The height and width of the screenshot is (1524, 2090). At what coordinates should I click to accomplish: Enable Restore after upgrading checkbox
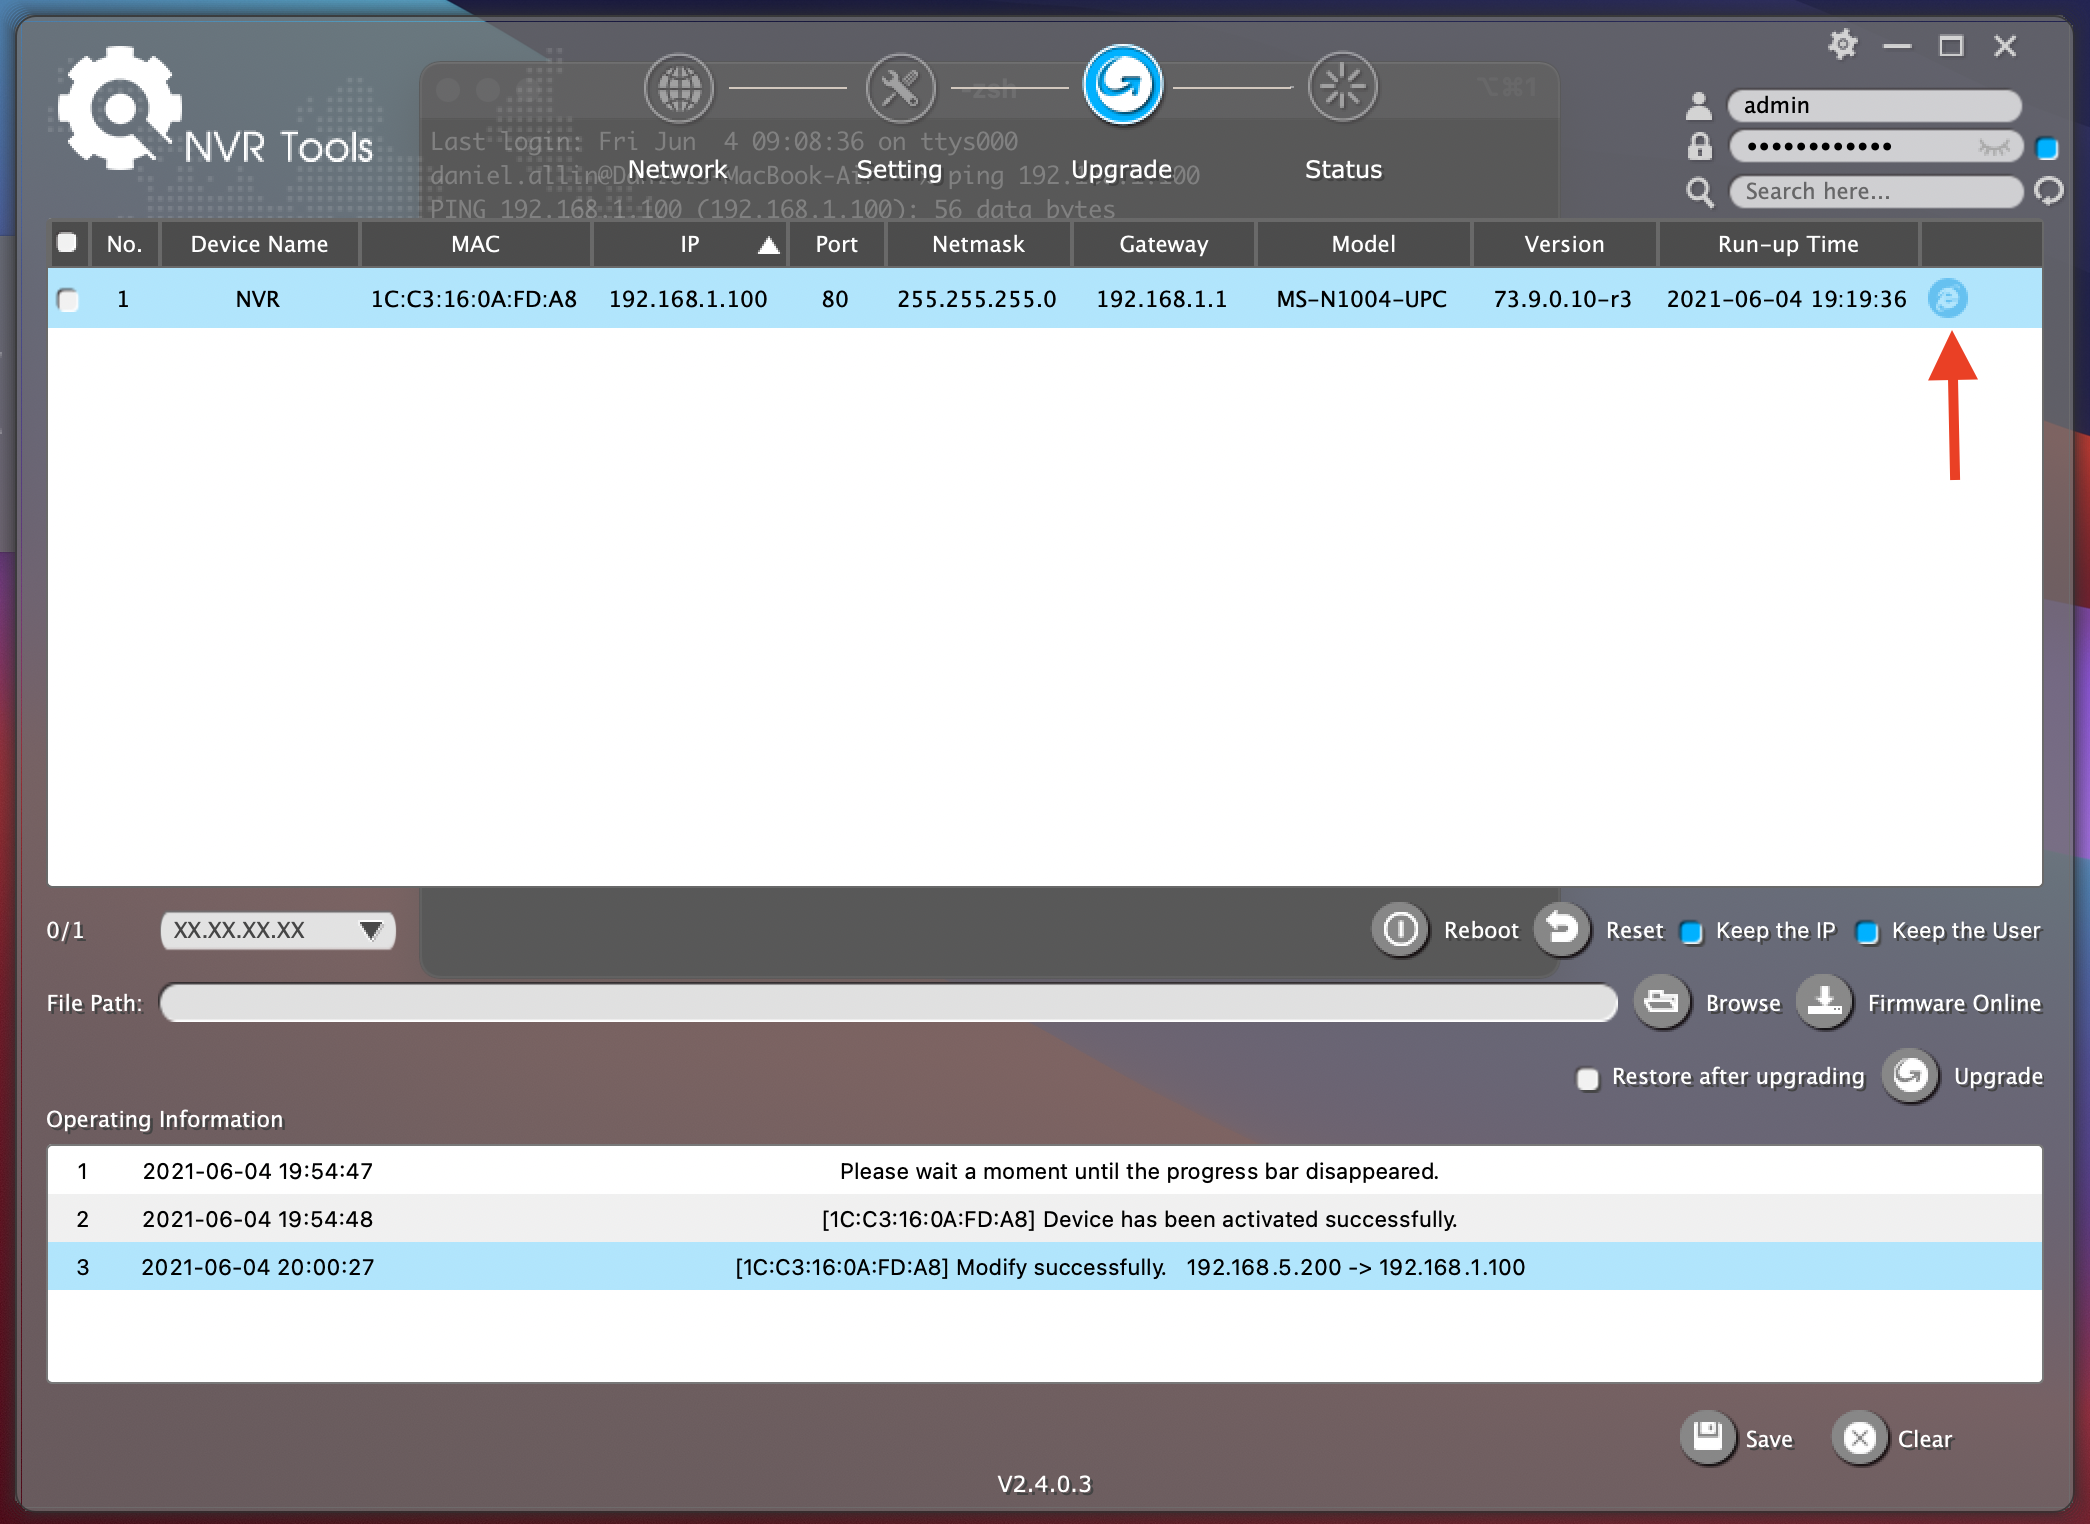click(x=1587, y=1078)
